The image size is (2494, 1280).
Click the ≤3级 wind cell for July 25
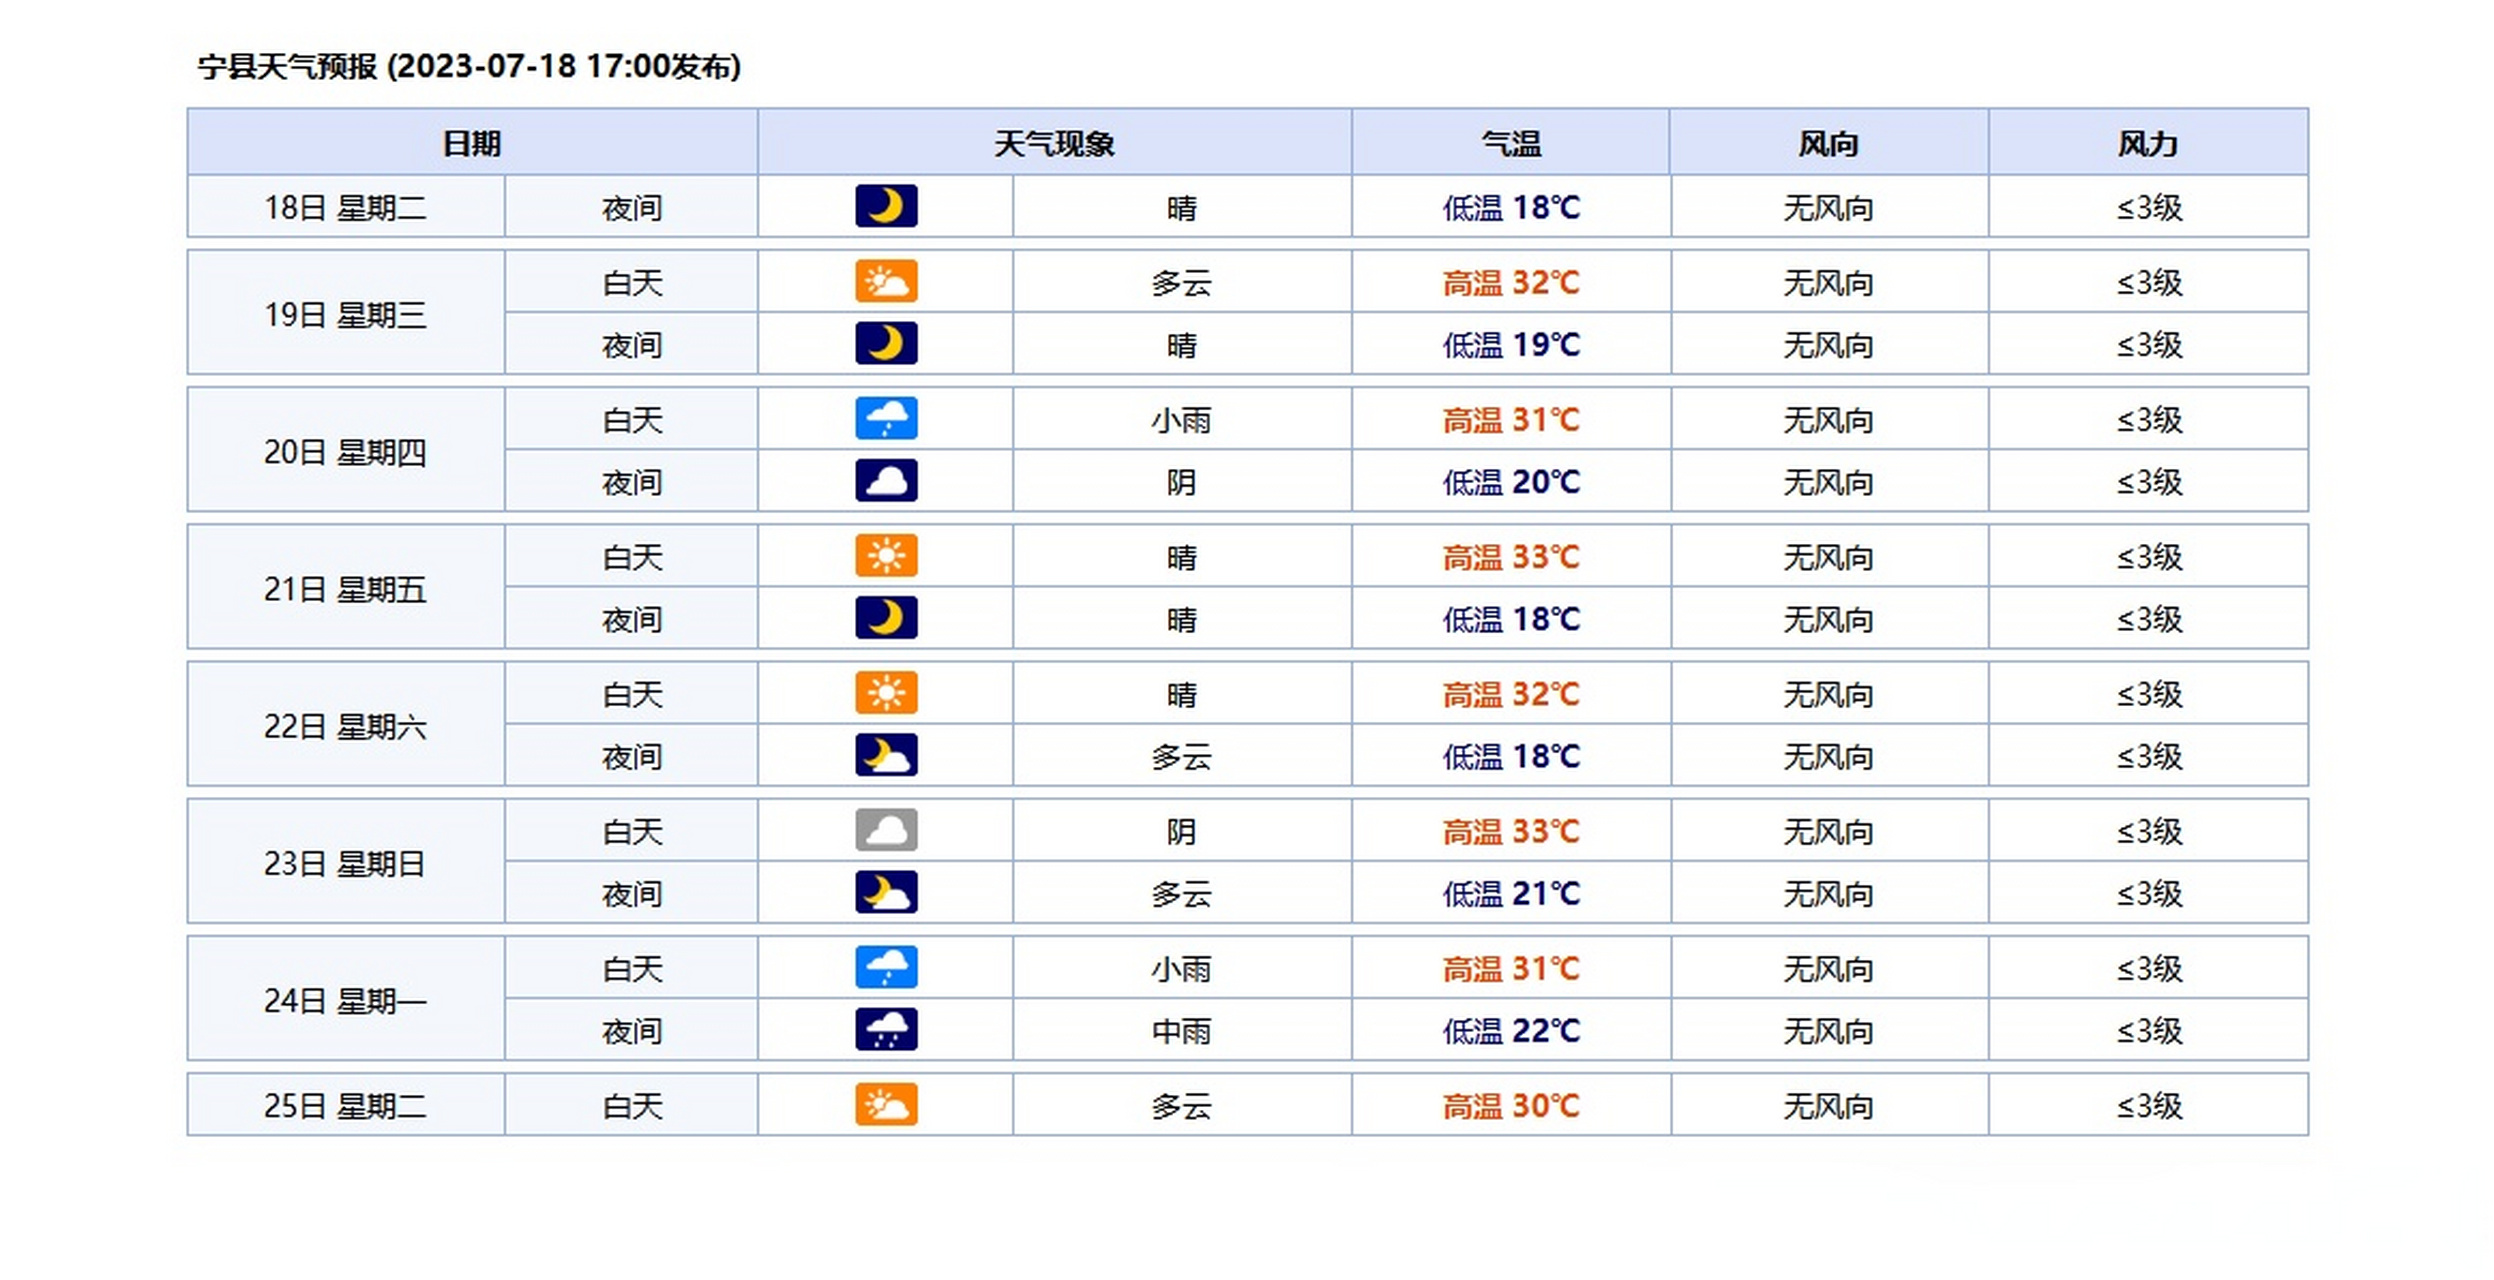(2152, 1106)
